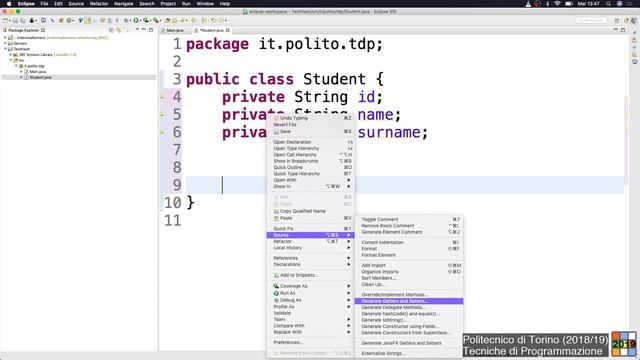Select the Student.java editor tab
This screenshot has height=360, width=640.
(211, 30)
